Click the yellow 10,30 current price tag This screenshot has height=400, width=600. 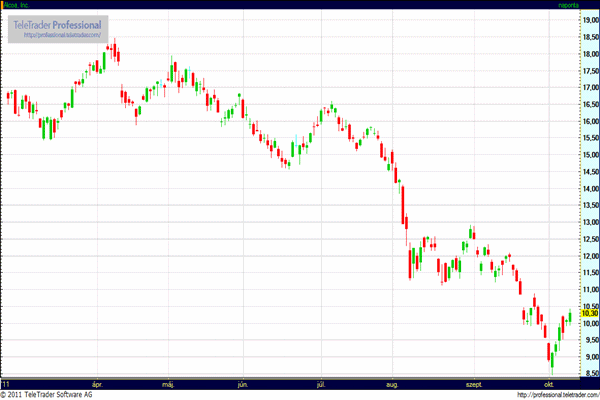coord(589,313)
